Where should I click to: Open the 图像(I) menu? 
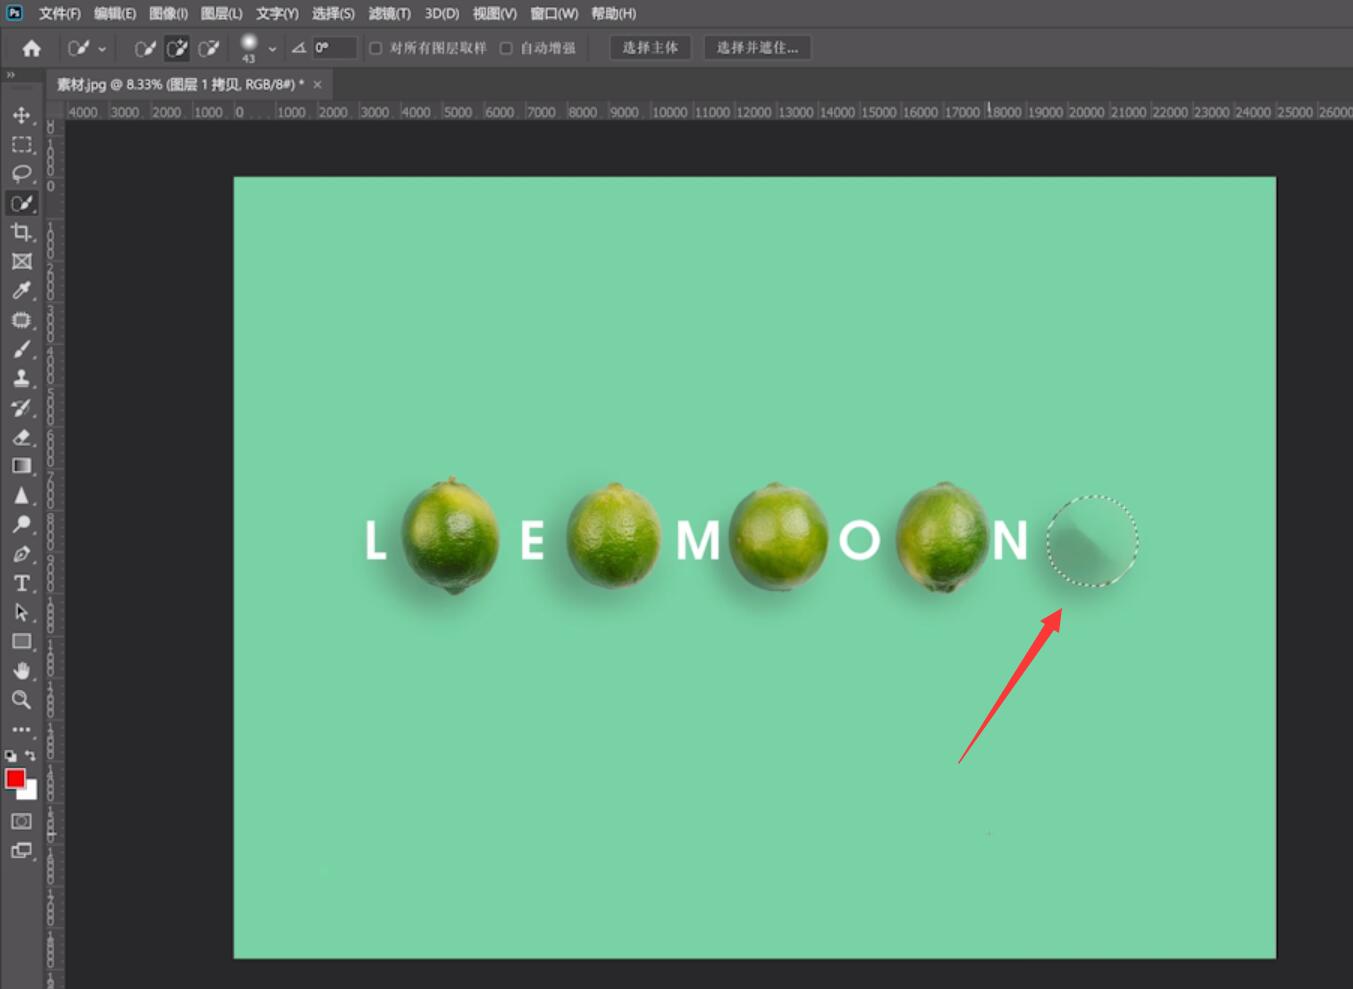tap(168, 13)
